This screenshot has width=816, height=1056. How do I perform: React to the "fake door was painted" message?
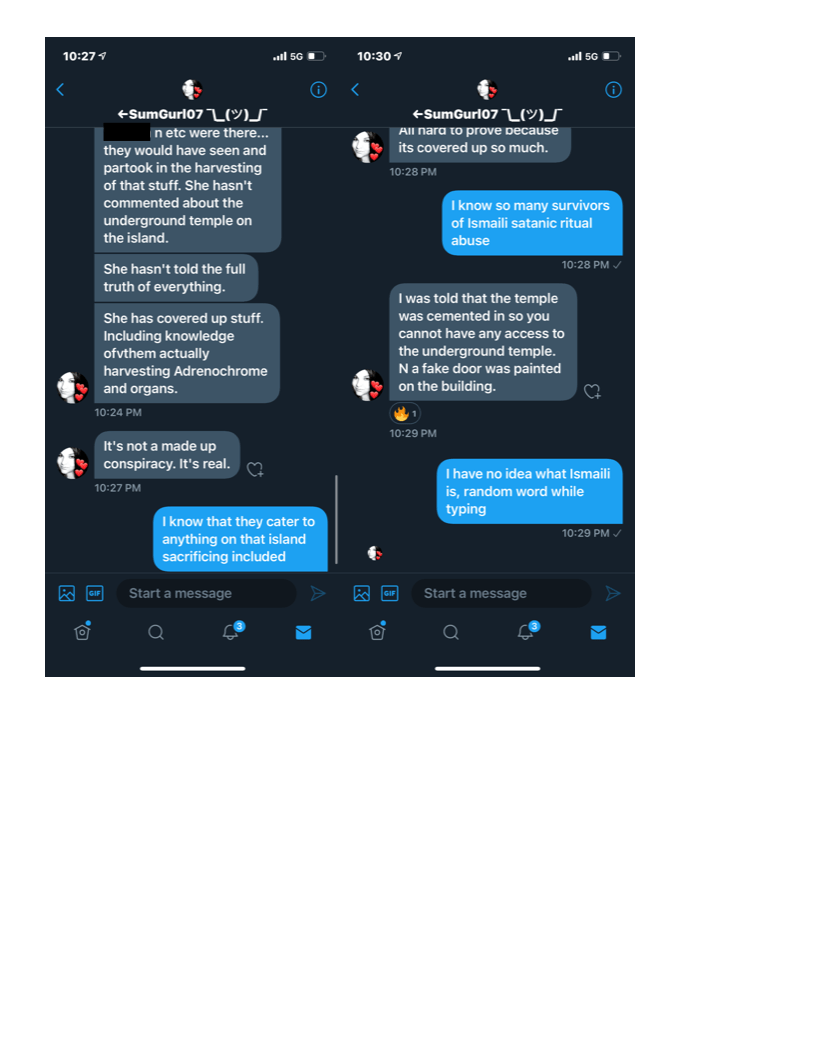[x=592, y=391]
